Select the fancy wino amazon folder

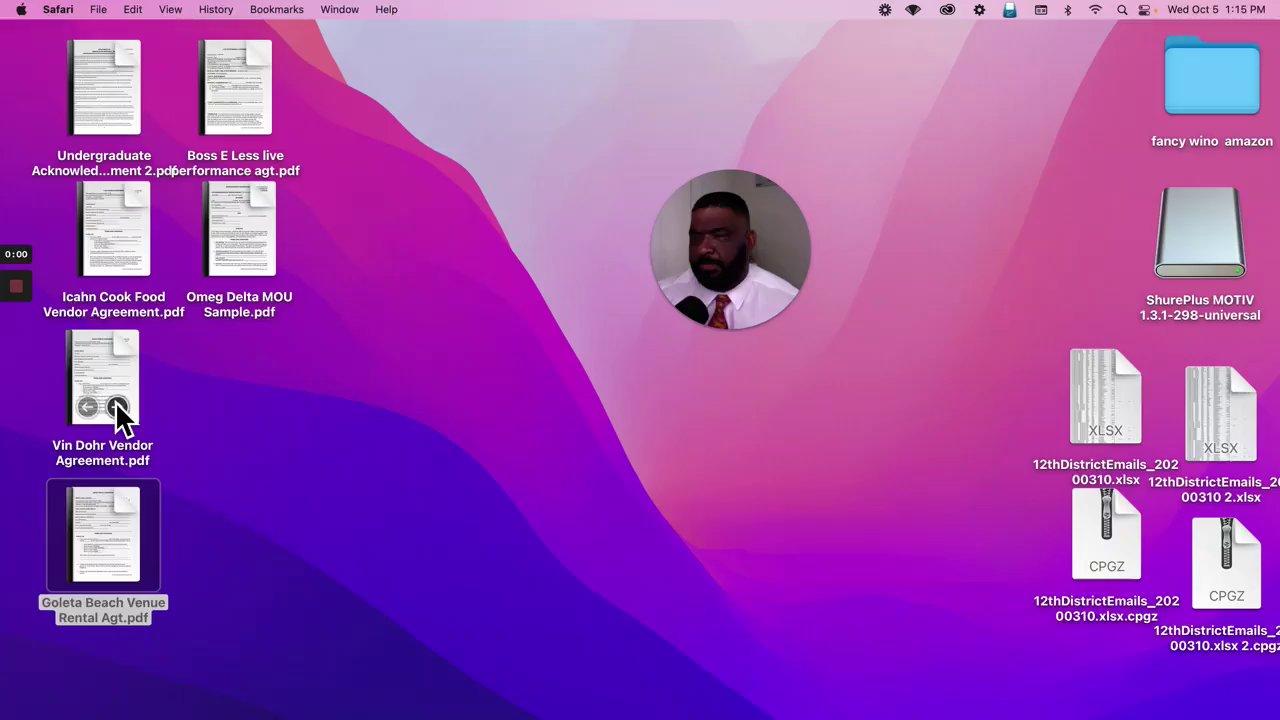1212,77
